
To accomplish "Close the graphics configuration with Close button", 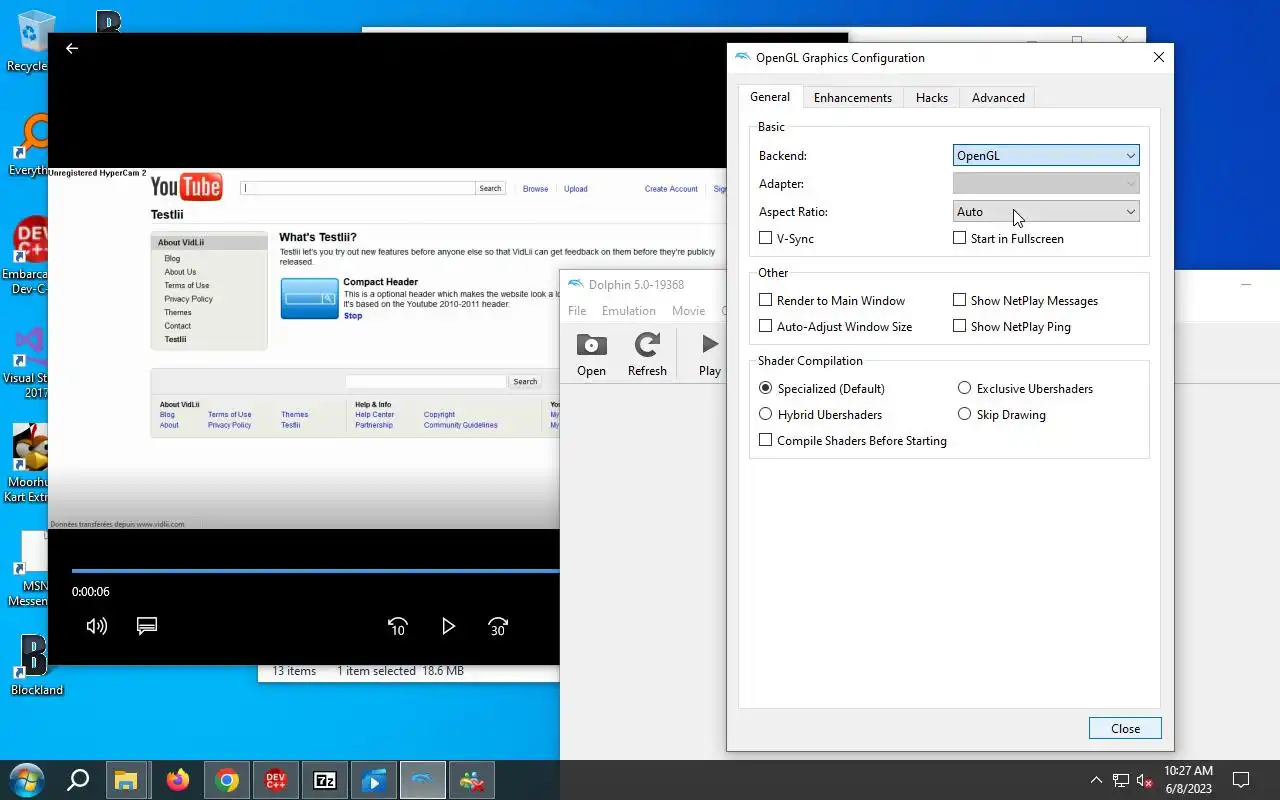I will 1125,728.
